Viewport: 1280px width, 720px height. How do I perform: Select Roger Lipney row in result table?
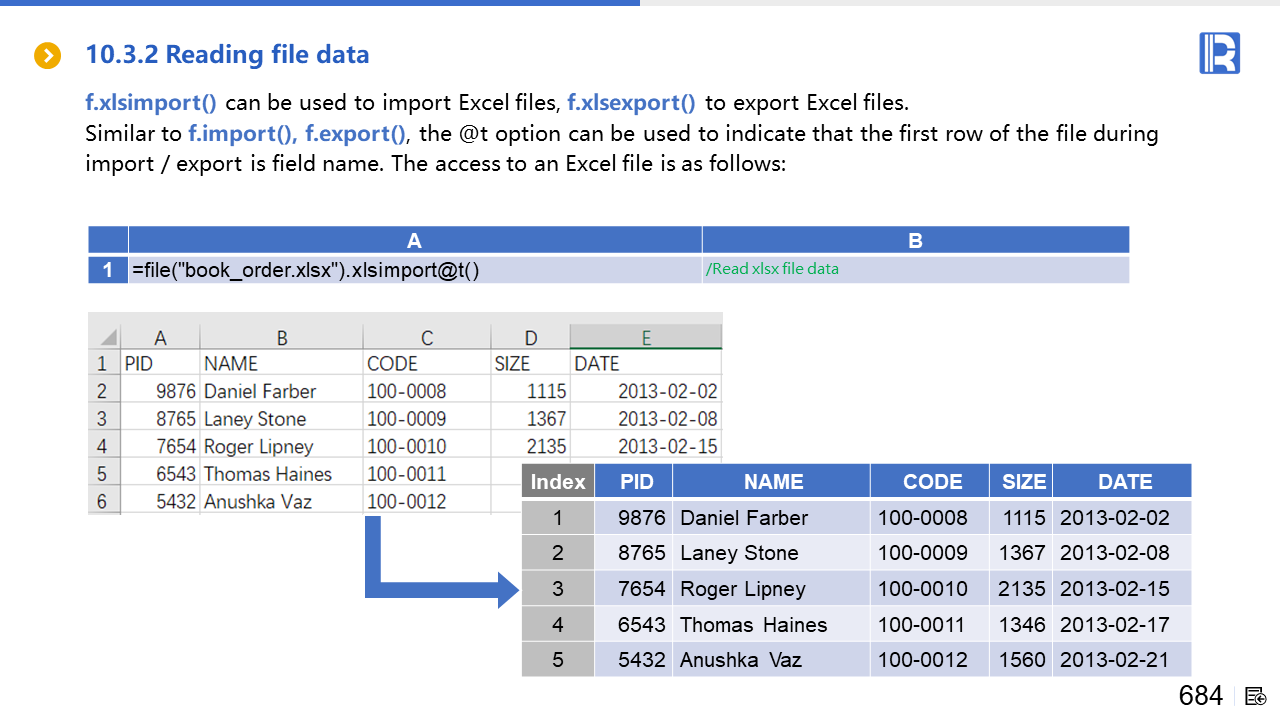(x=742, y=589)
